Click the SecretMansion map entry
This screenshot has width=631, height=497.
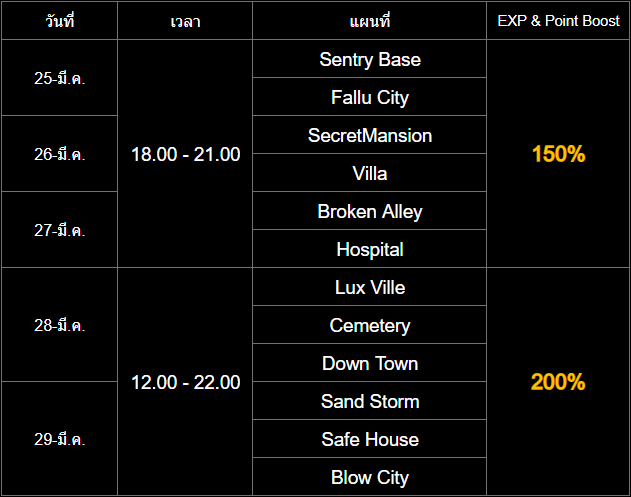point(370,136)
